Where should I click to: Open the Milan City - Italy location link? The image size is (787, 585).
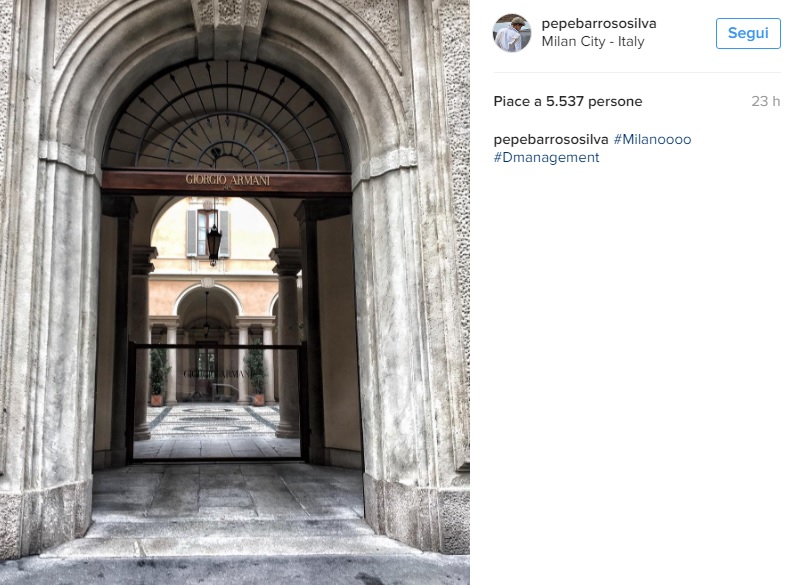tap(593, 42)
